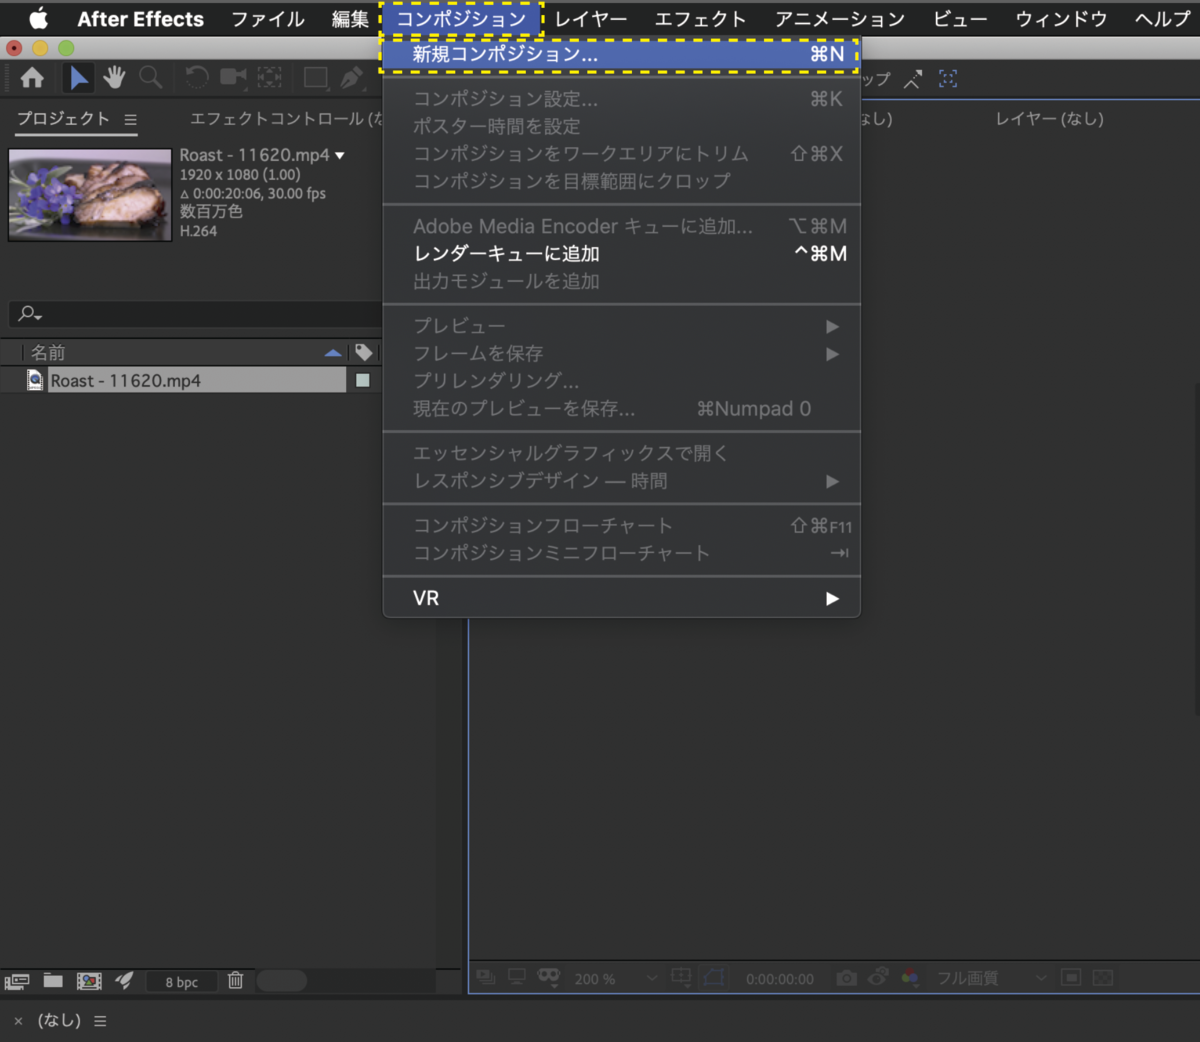Open the After Effects application menu
The width and height of the screenshot is (1200, 1042).
tap(140, 19)
